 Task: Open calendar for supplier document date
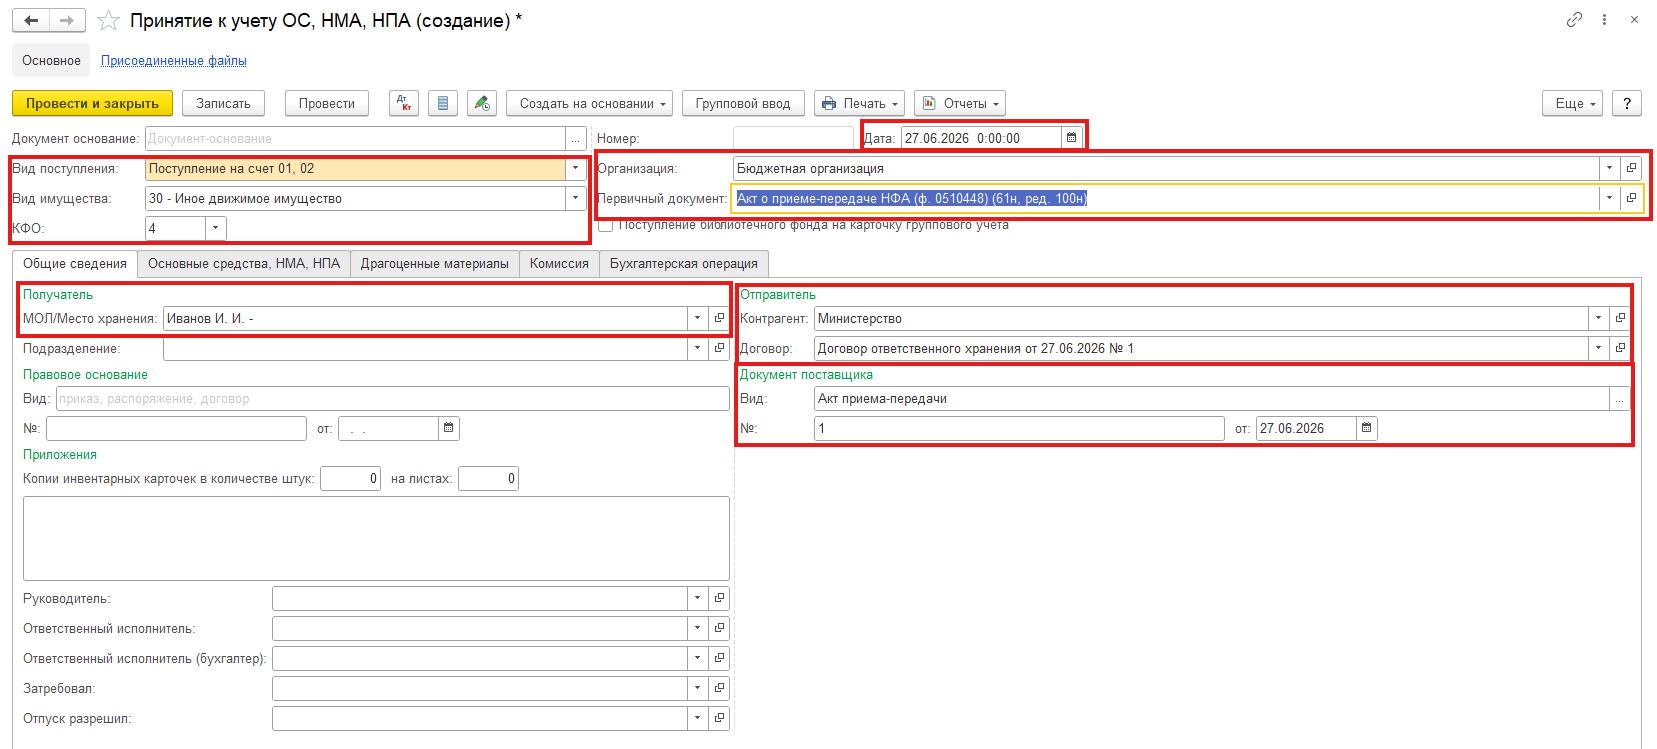[1367, 428]
